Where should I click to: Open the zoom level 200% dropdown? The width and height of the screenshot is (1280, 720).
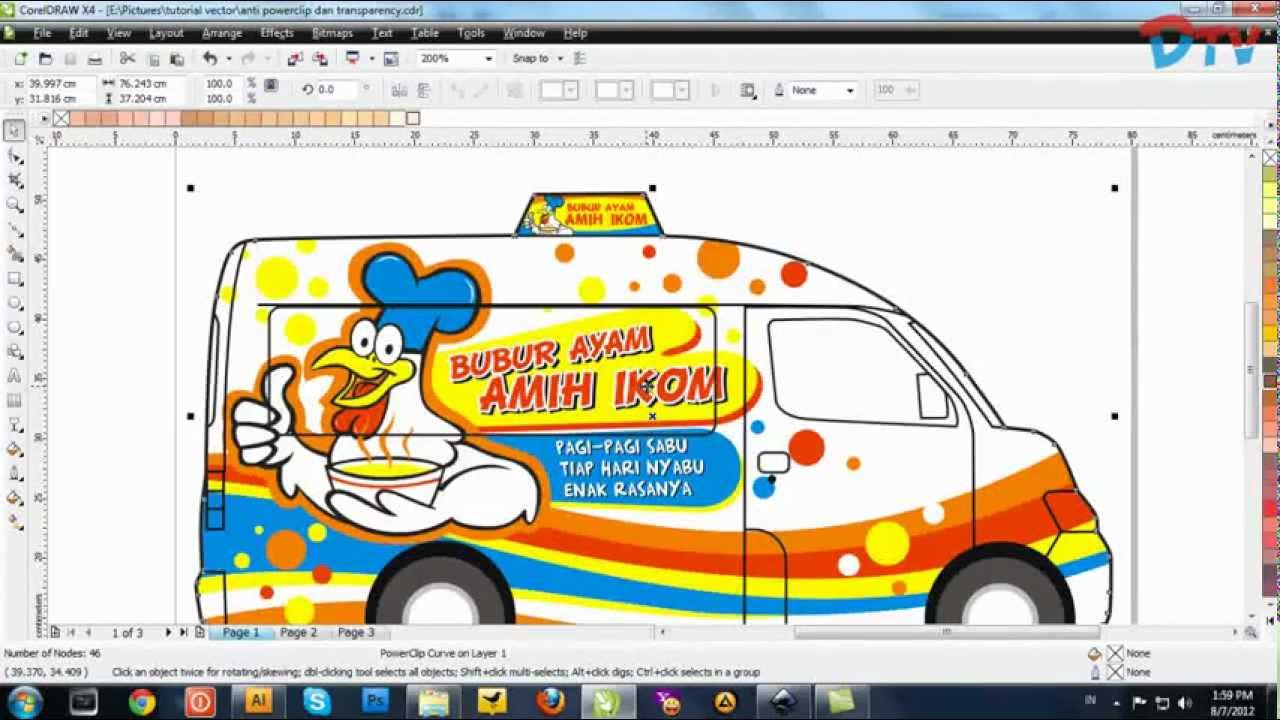click(x=488, y=59)
